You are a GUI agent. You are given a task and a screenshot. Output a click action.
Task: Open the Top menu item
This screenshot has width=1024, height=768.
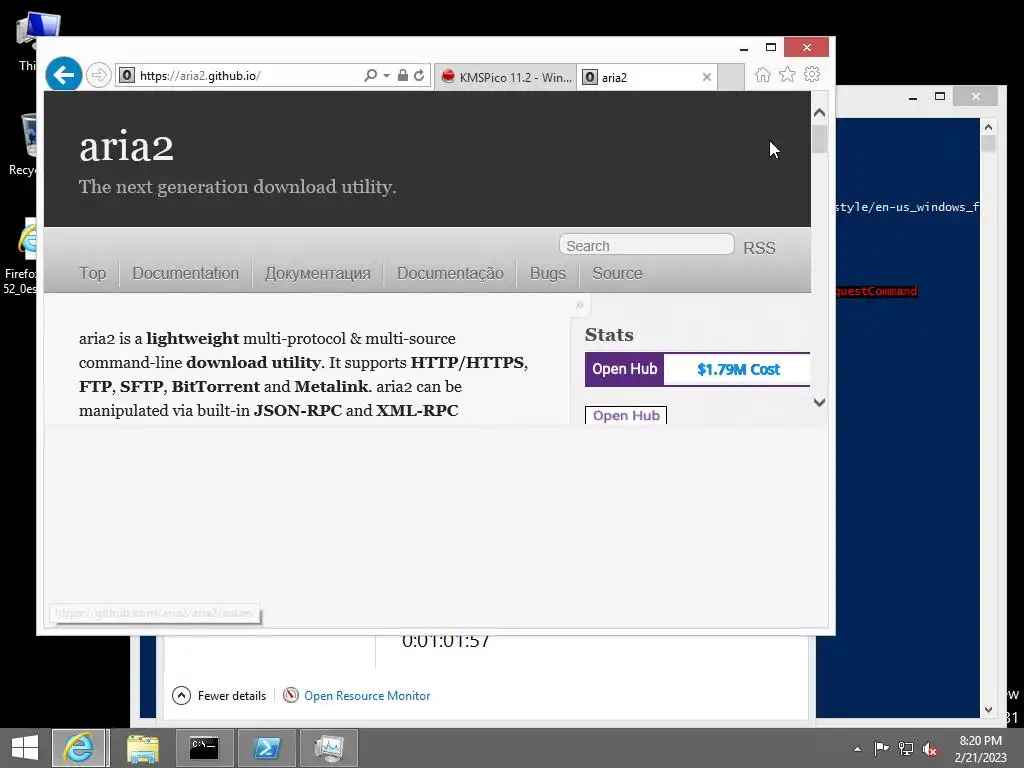(92, 273)
